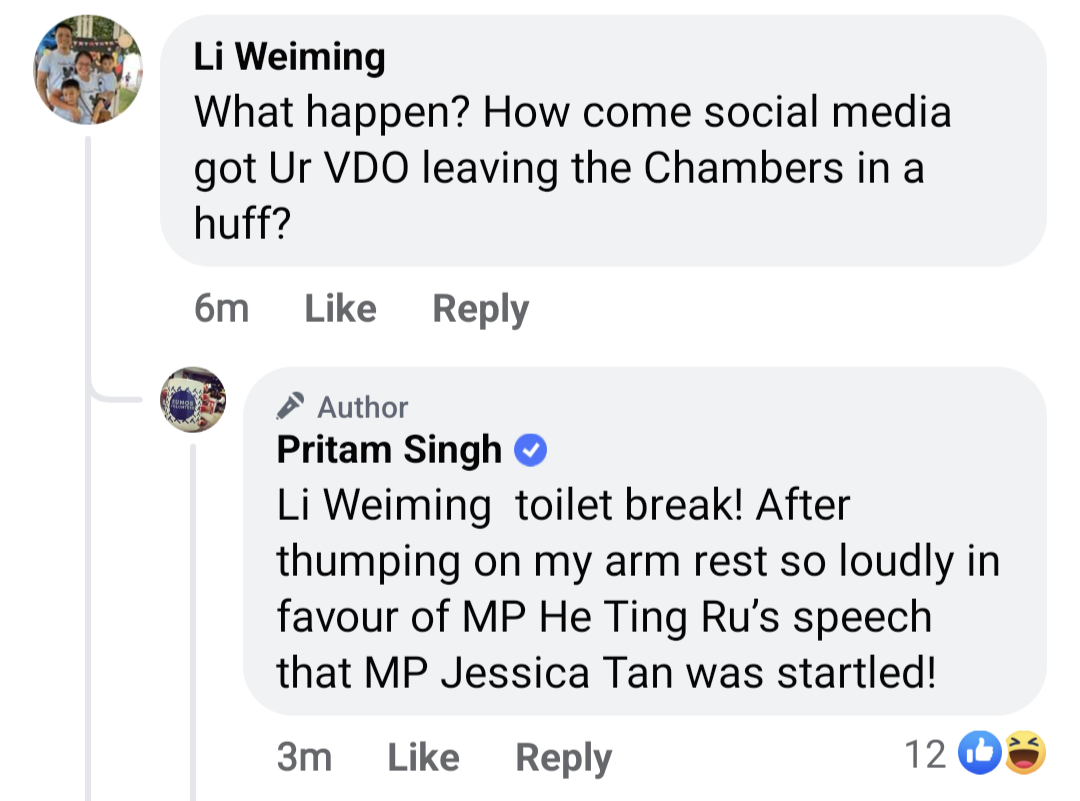Image resolution: width=1080 pixels, height=801 pixels.
Task: Open the 6m timestamp of first comment
Action: click(x=221, y=308)
